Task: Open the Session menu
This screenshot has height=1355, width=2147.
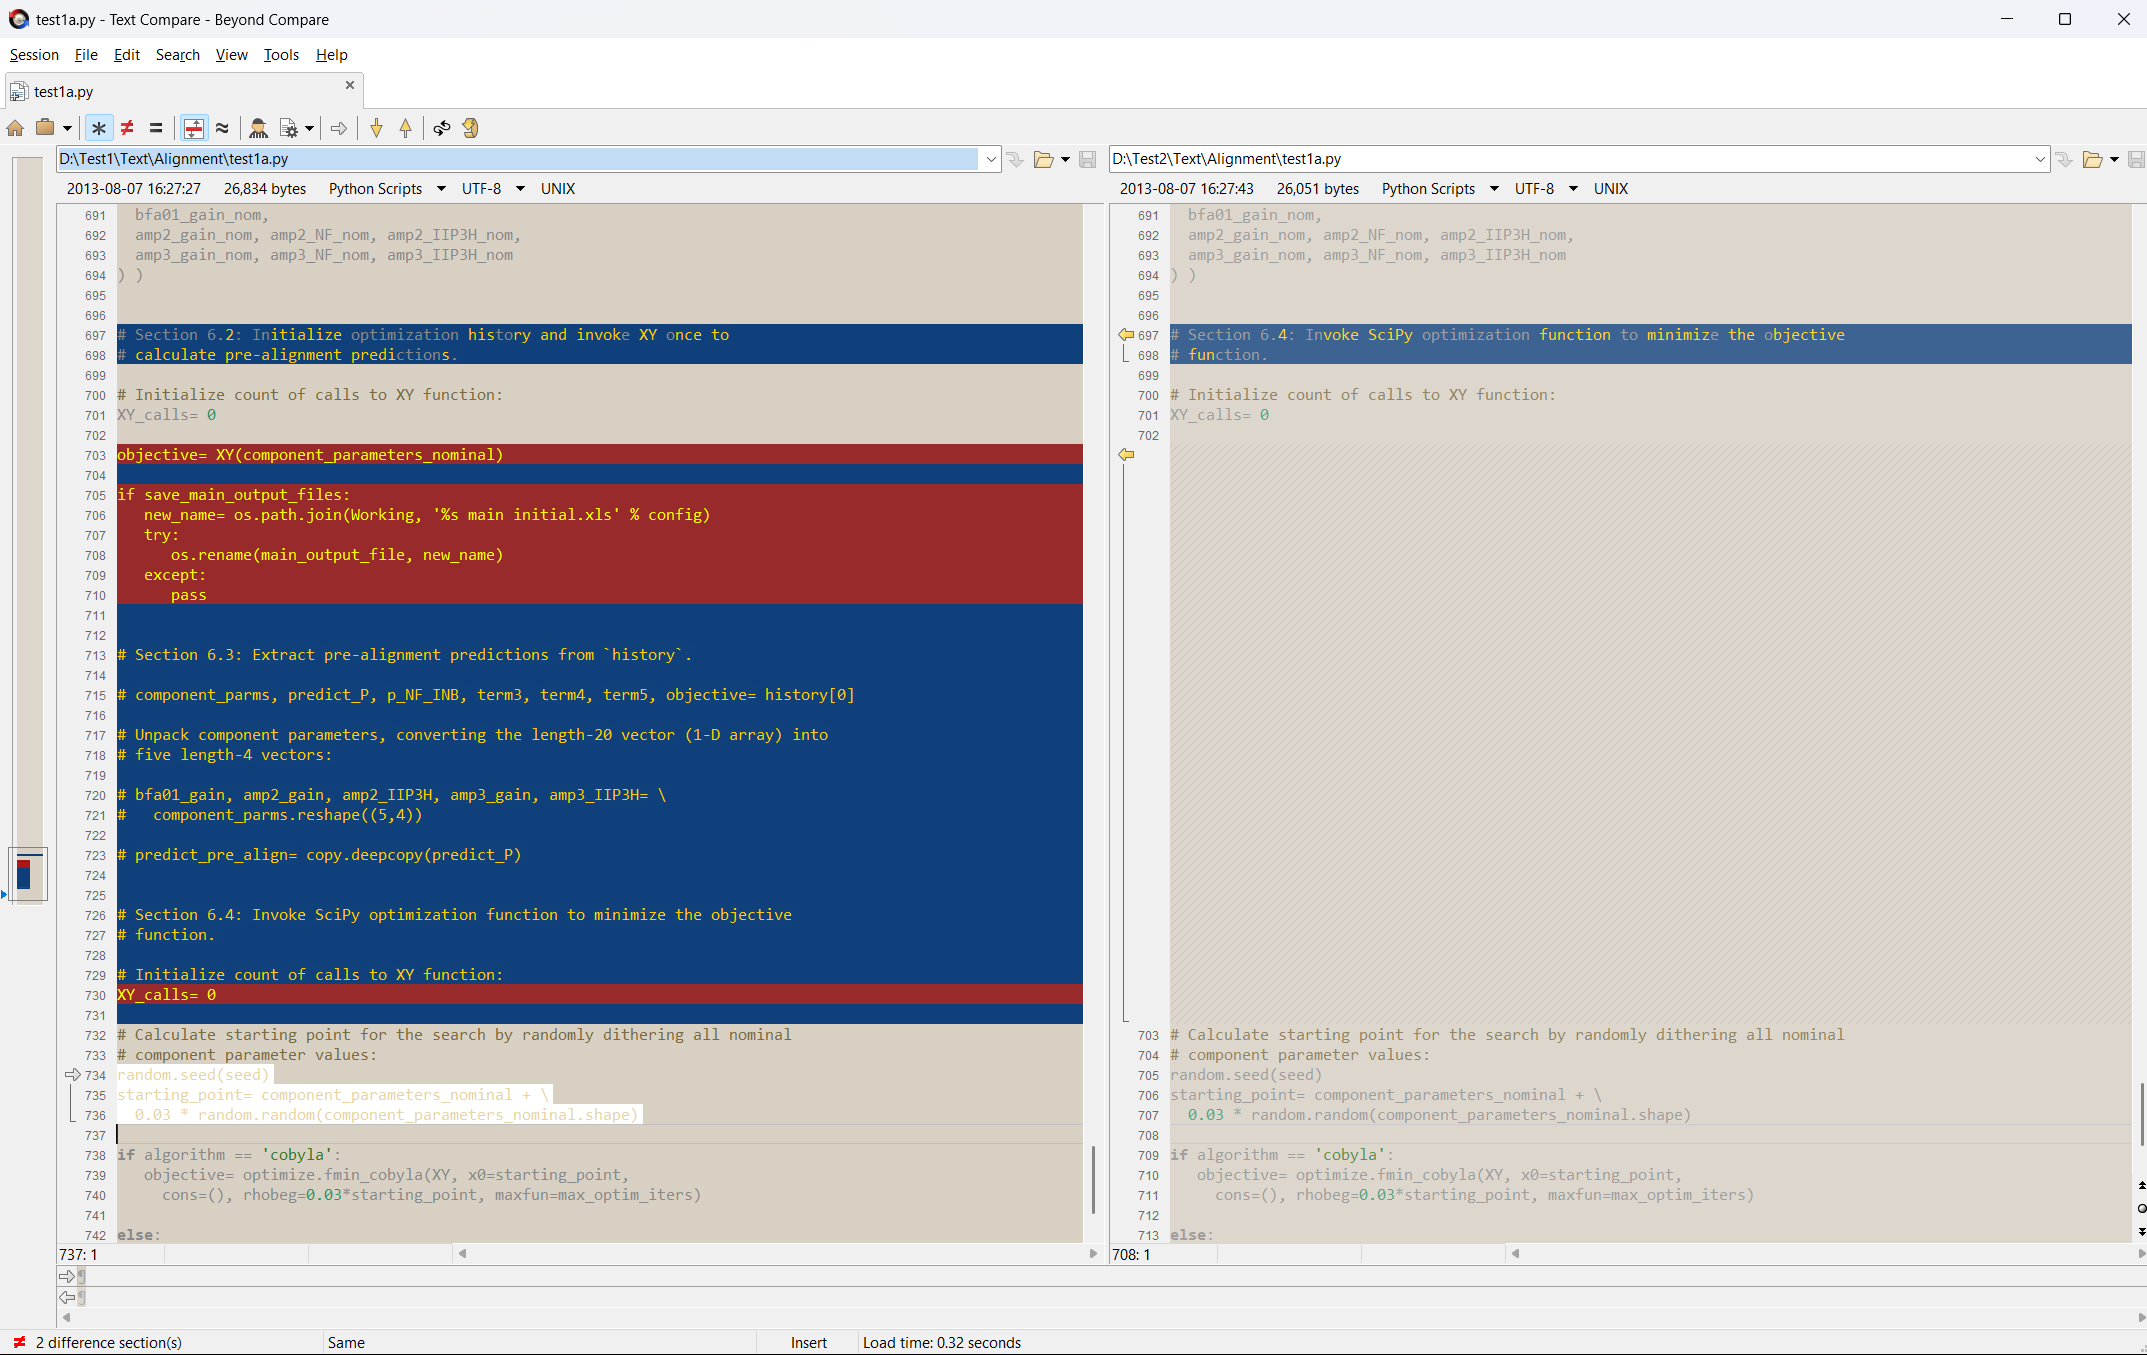Action: point(34,55)
